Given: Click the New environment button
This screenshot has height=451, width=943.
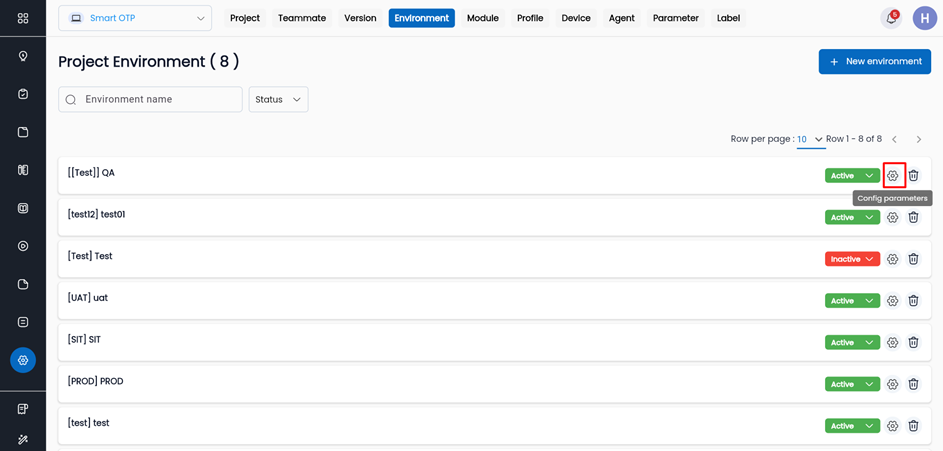Looking at the screenshot, I should pyautogui.click(x=874, y=61).
